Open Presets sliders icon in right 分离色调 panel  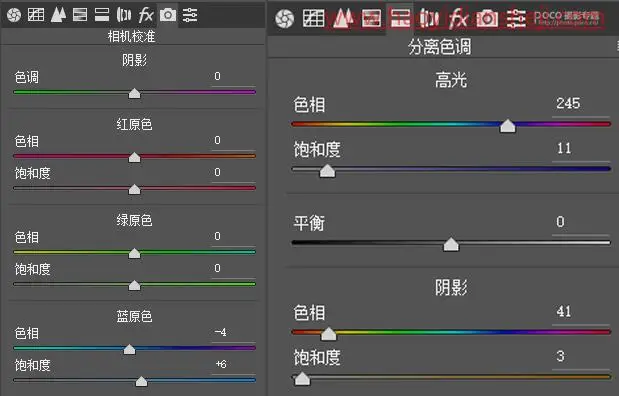[516, 19]
